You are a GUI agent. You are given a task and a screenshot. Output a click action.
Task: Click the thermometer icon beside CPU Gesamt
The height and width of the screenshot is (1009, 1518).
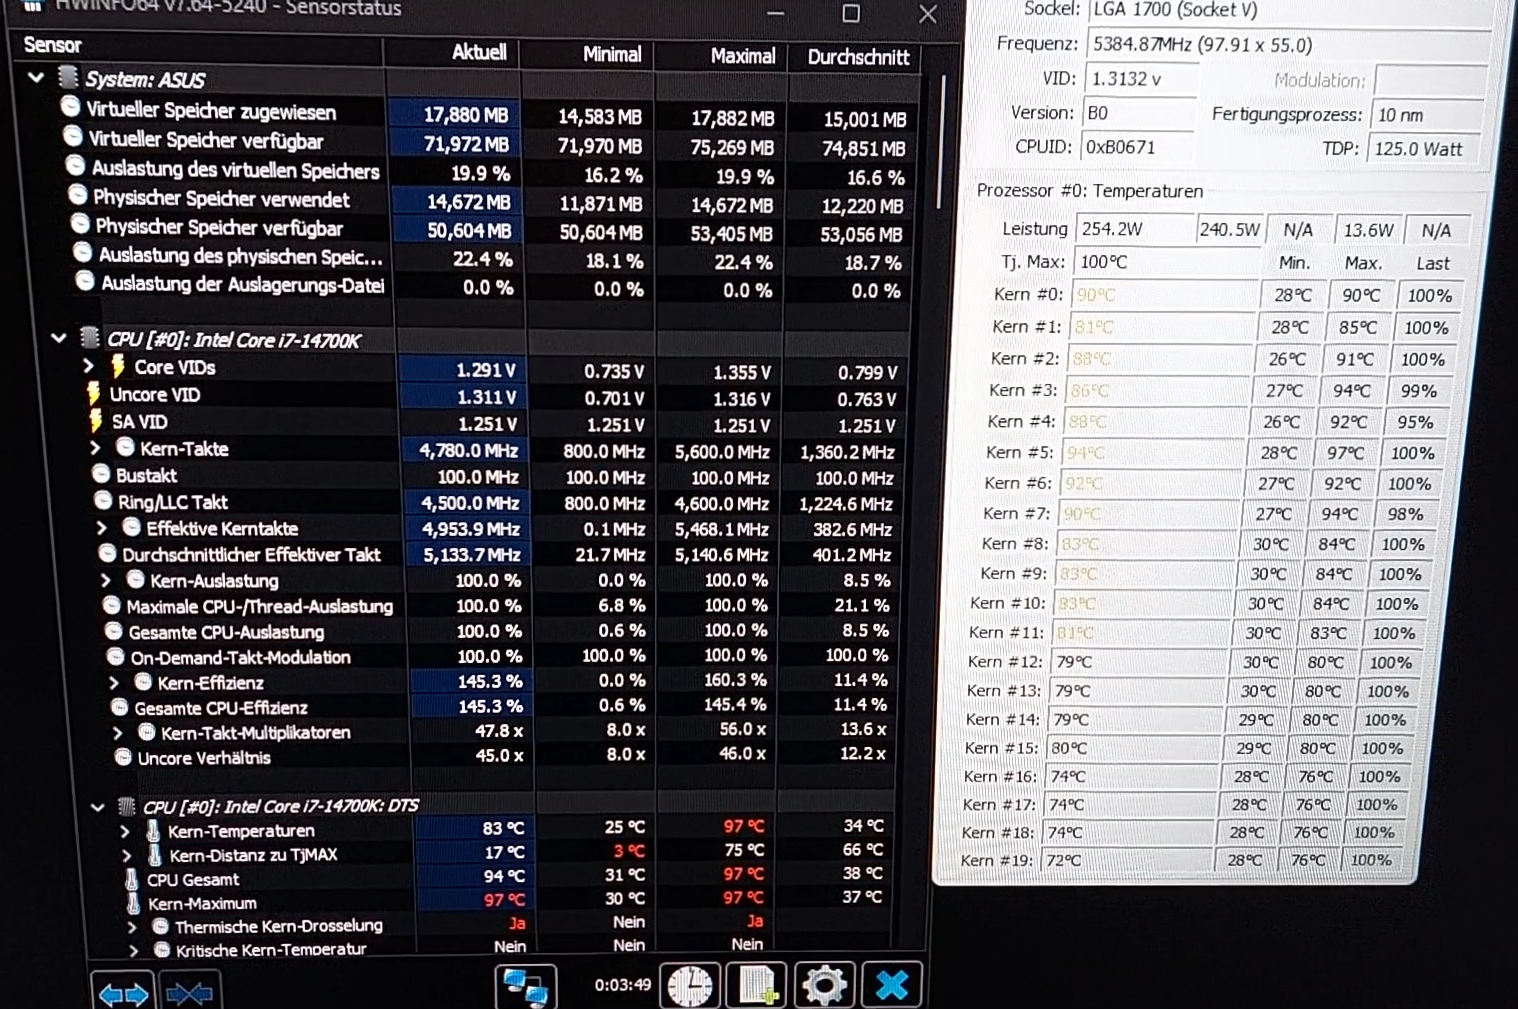click(x=131, y=879)
